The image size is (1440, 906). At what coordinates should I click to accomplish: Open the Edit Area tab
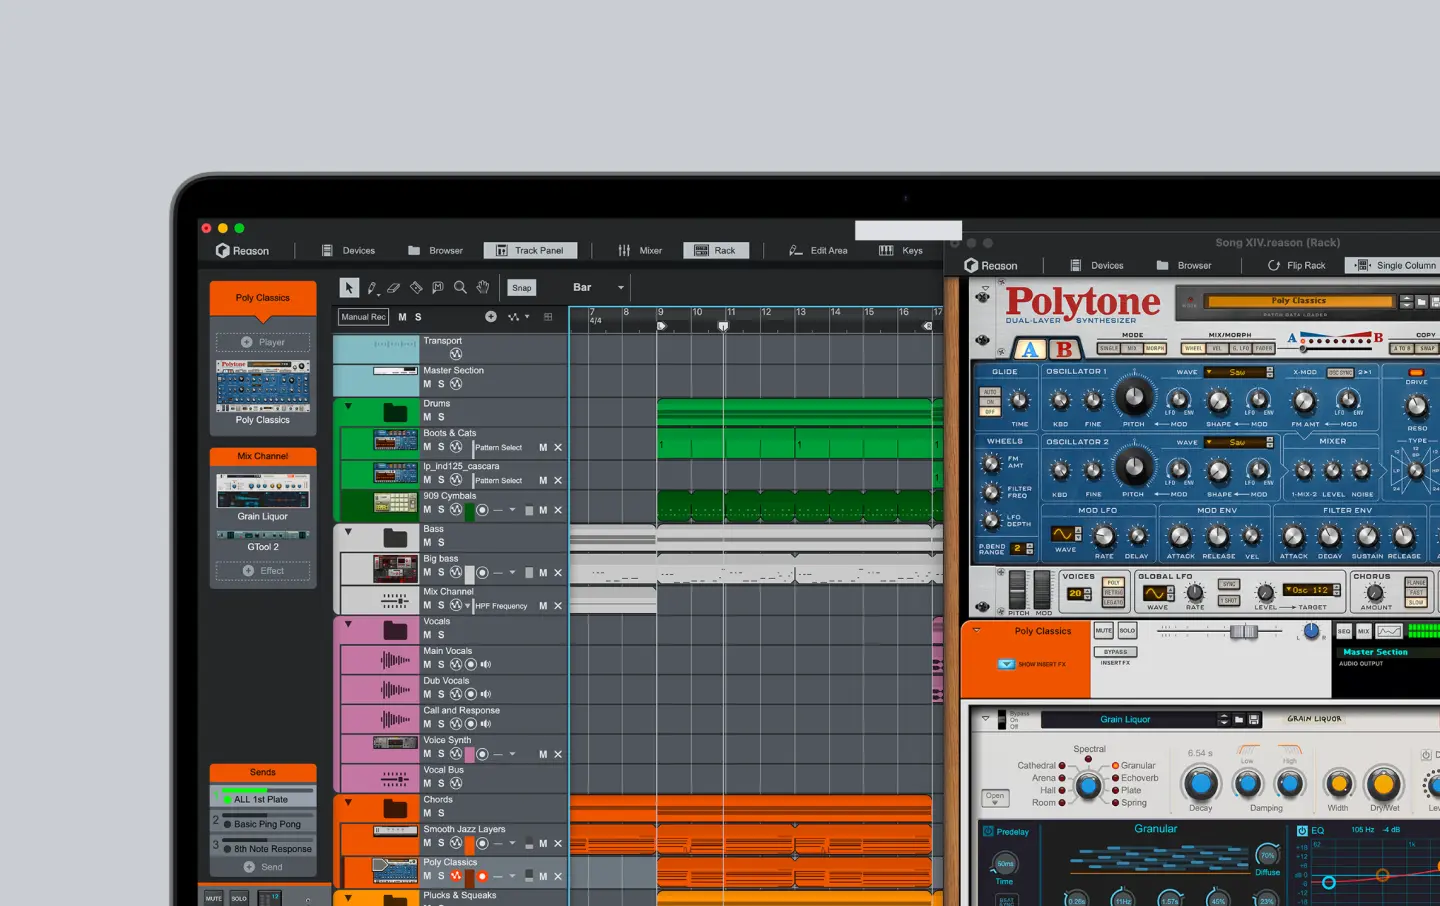point(818,251)
